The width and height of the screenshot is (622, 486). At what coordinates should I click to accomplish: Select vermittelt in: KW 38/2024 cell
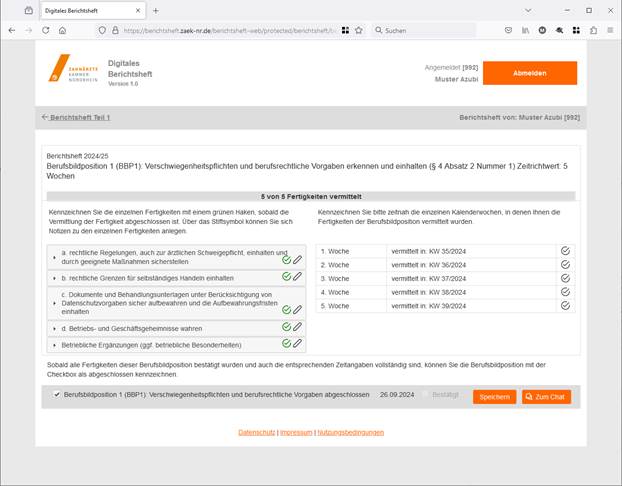(x=471, y=292)
